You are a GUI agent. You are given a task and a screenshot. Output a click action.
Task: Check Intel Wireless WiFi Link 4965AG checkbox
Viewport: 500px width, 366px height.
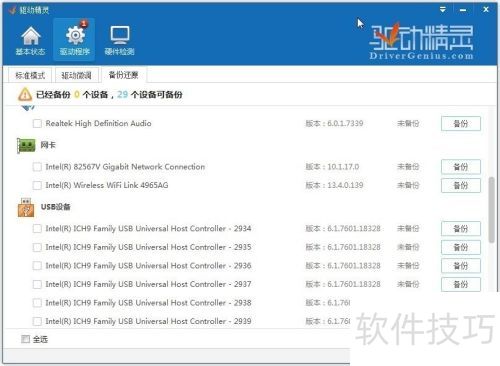pos(37,185)
